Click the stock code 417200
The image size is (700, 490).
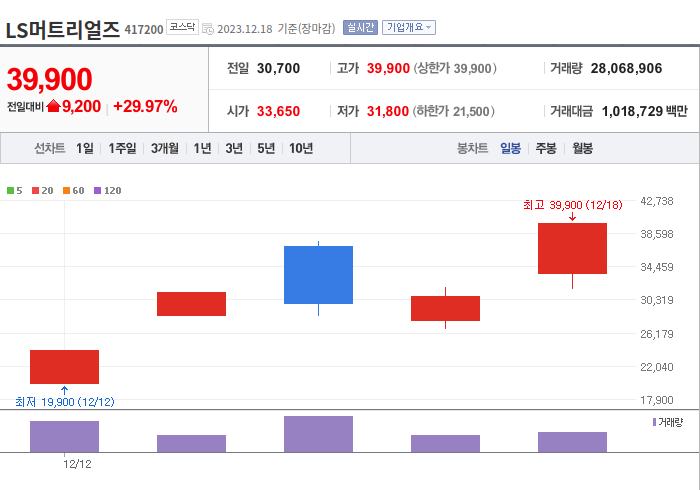click(x=144, y=29)
